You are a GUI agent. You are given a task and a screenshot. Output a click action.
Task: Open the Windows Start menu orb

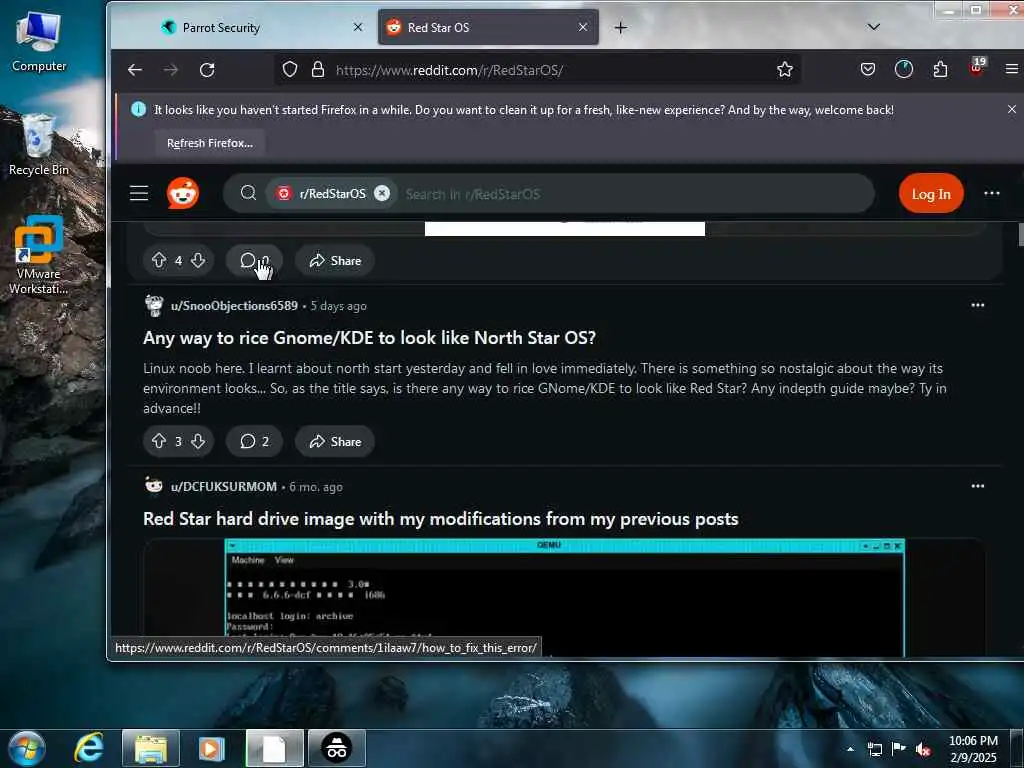27,748
